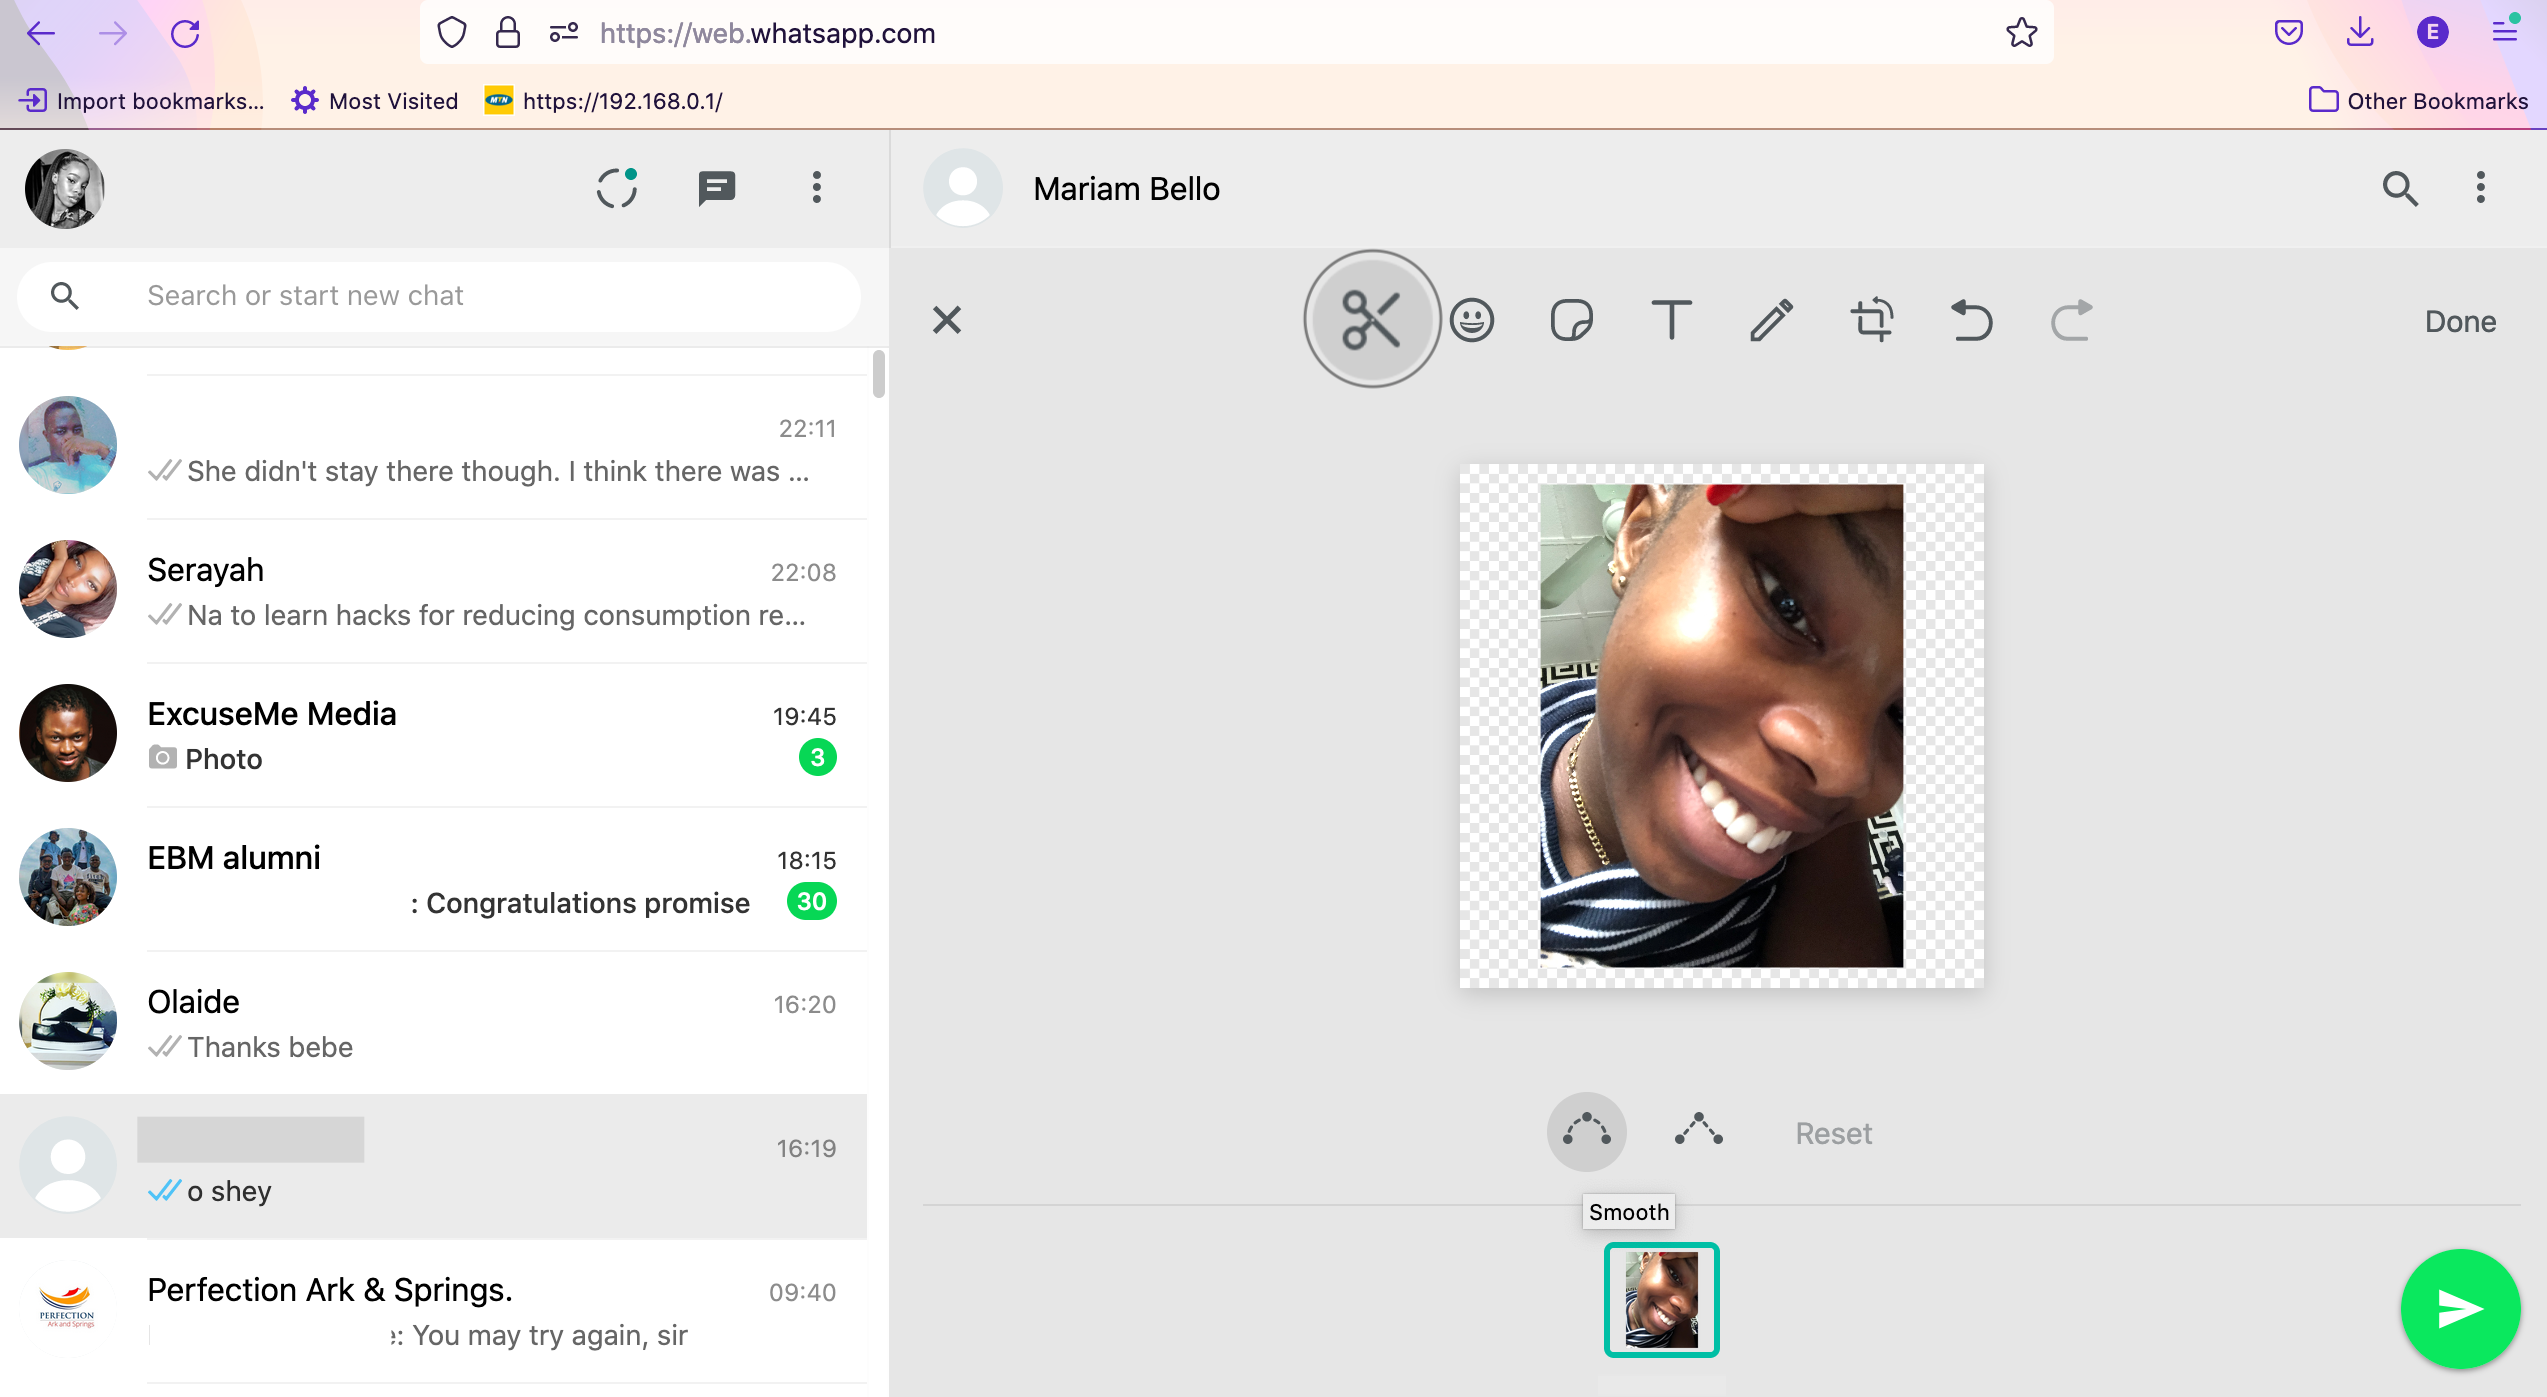Select the photo thumbnail at the bottom

pos(1661,1300)
